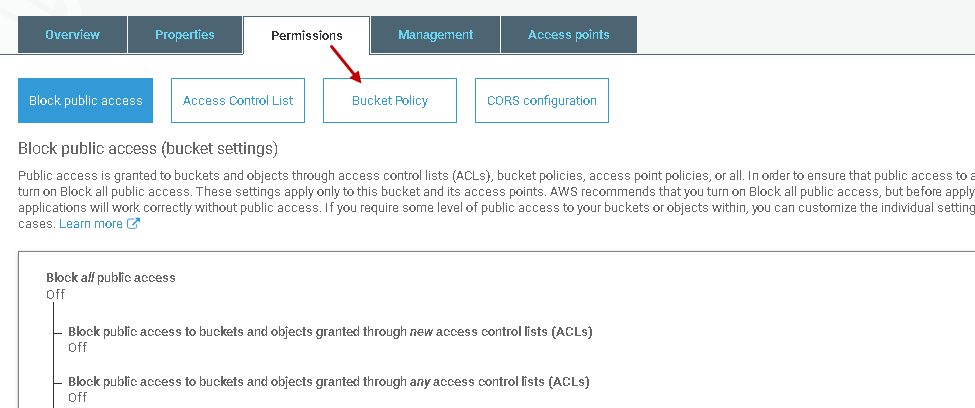
Task: Click the 'Block all public access' setting label
Action: coord(111,277)
